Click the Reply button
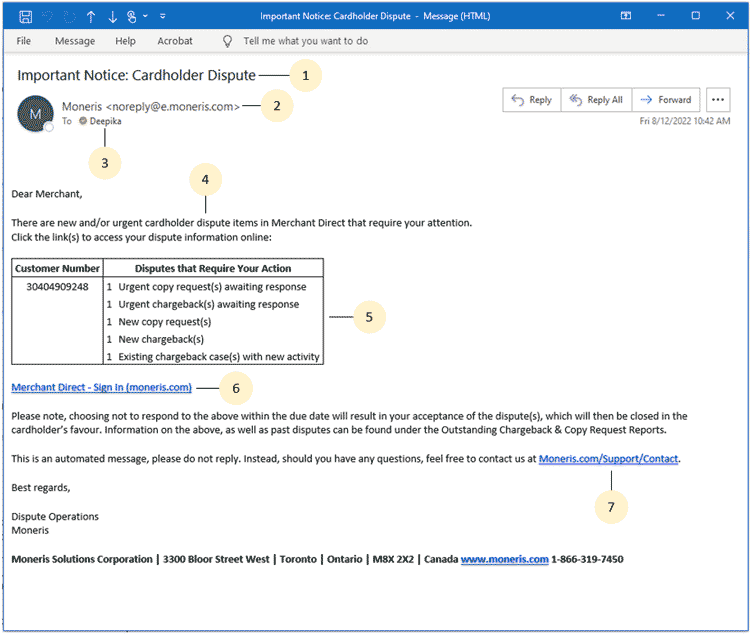 point(531,100)
